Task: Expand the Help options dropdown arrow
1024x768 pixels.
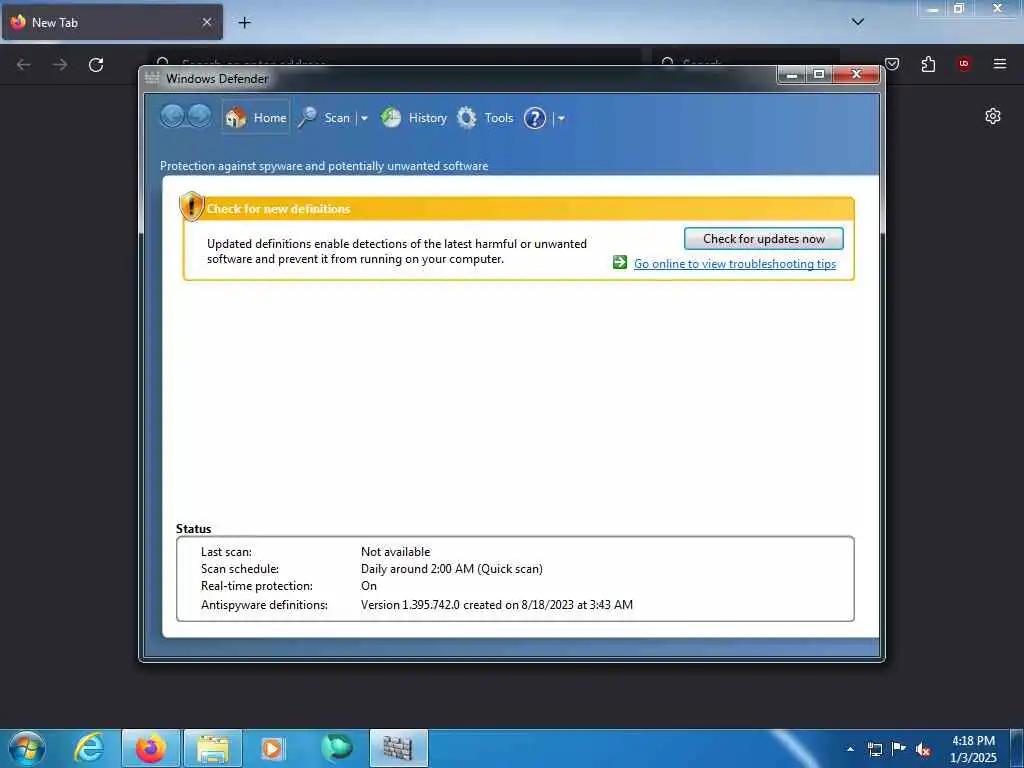Action: click(x=561, y=119)
